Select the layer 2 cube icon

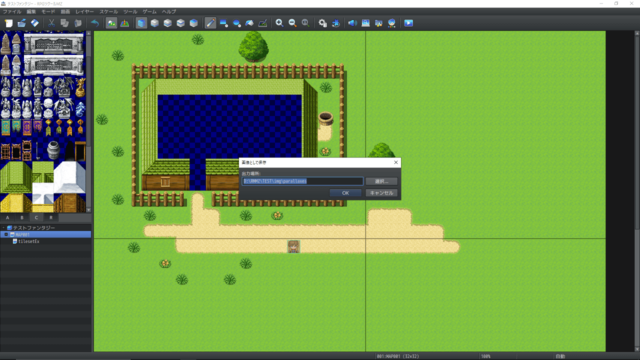167,23
